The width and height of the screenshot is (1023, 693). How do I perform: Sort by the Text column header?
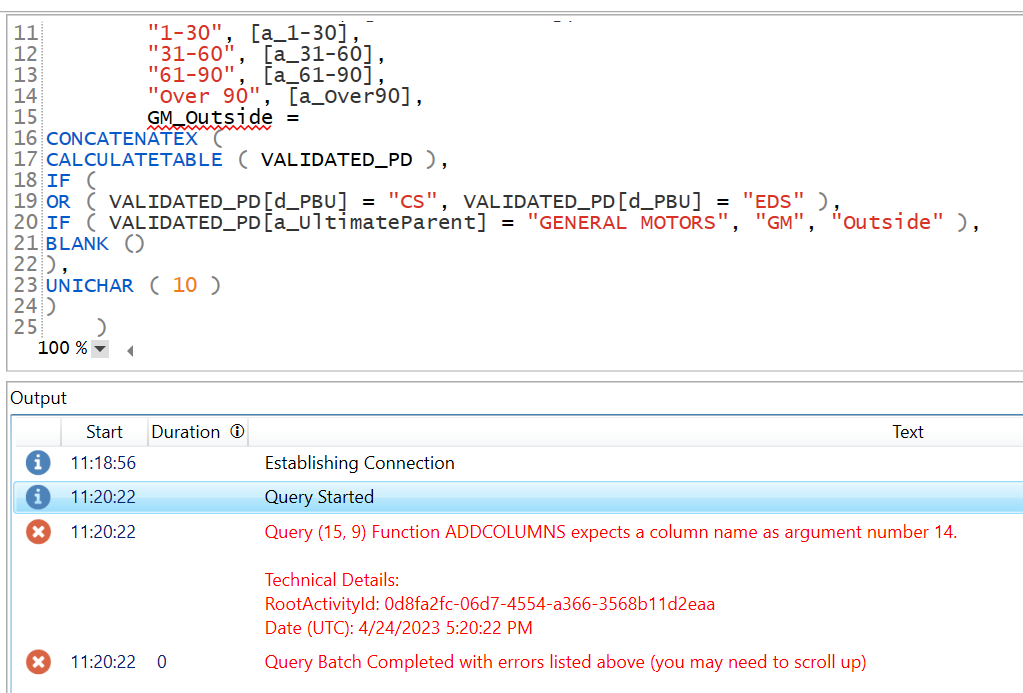(x=908, y=432)
